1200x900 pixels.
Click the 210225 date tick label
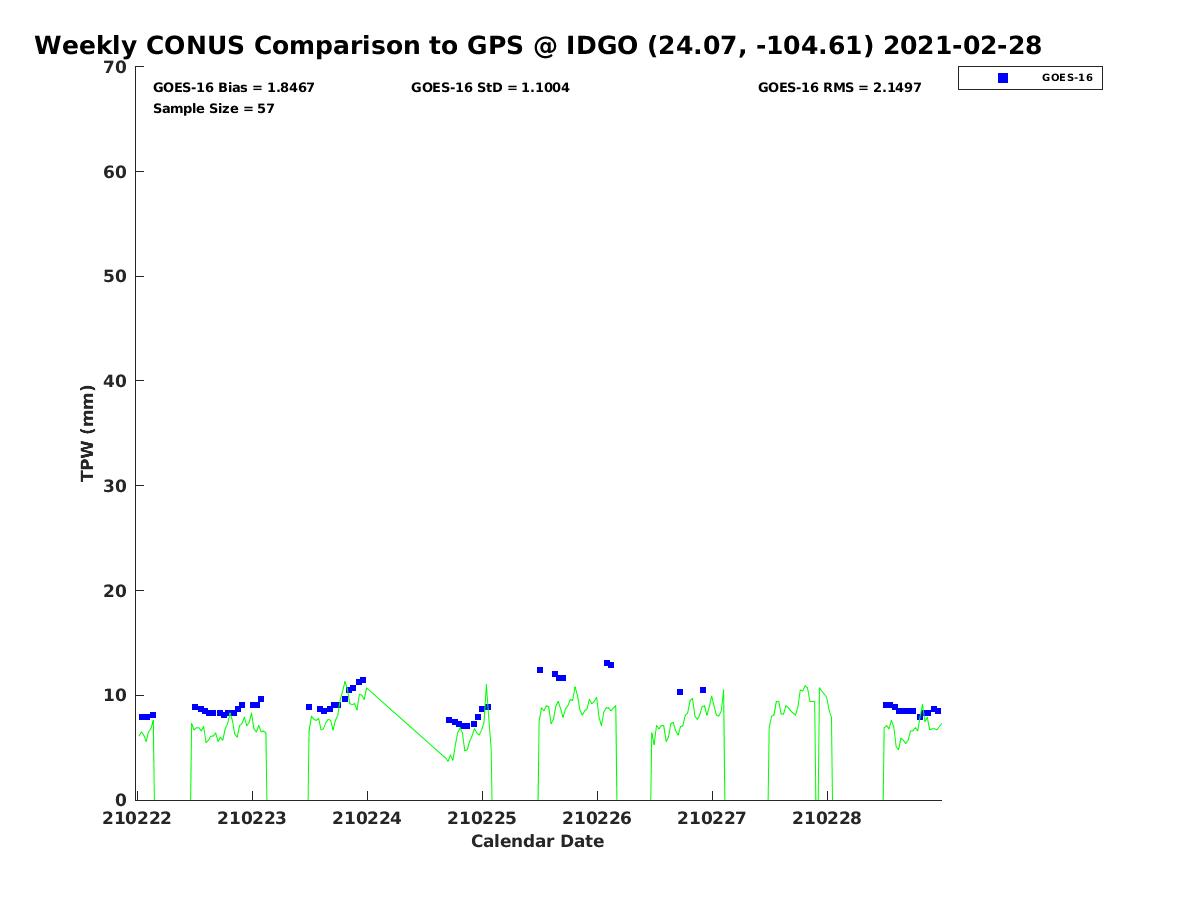(x=482, y=818)
